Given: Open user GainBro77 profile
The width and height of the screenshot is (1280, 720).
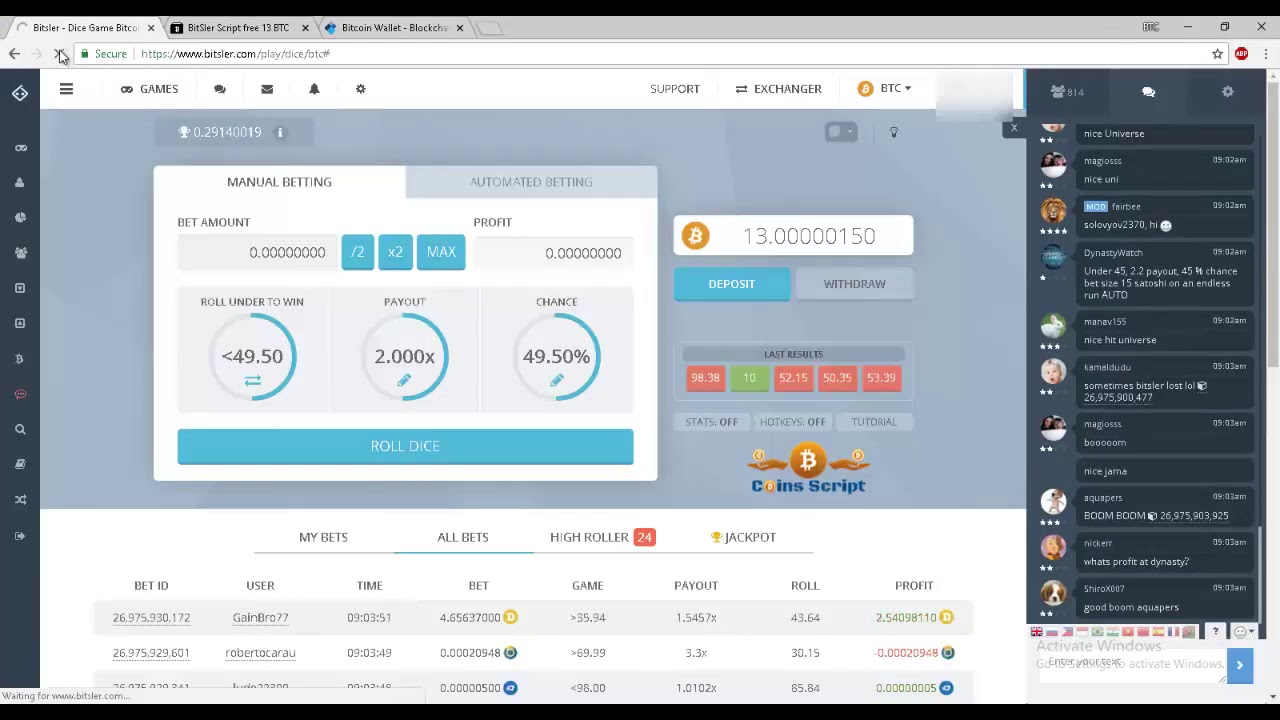Looking at the screenshot, I should tap(260, 618).
